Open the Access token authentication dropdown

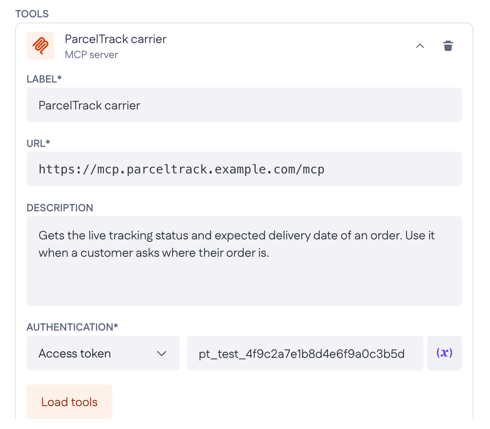(103, 353)
